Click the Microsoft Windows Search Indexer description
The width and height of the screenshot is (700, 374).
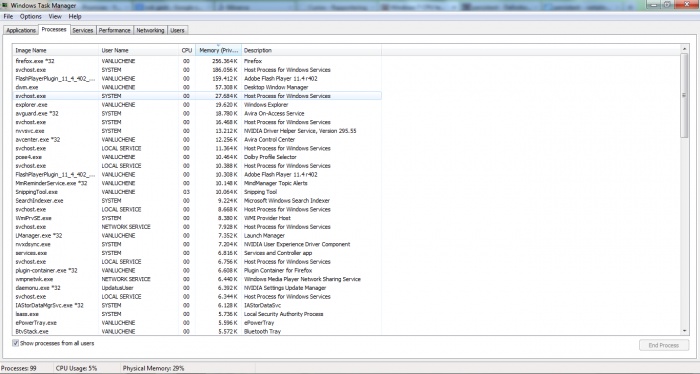287,200
